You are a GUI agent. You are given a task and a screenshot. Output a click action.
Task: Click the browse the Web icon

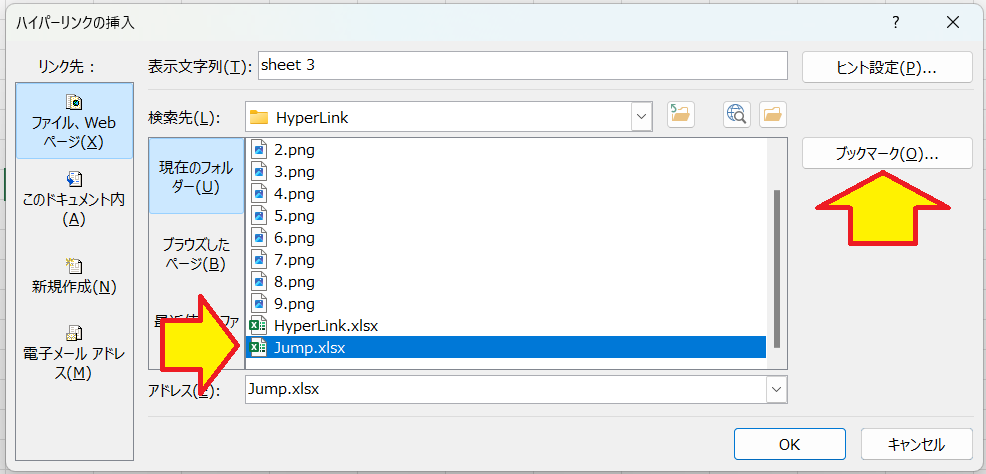(x=737, y=115)
